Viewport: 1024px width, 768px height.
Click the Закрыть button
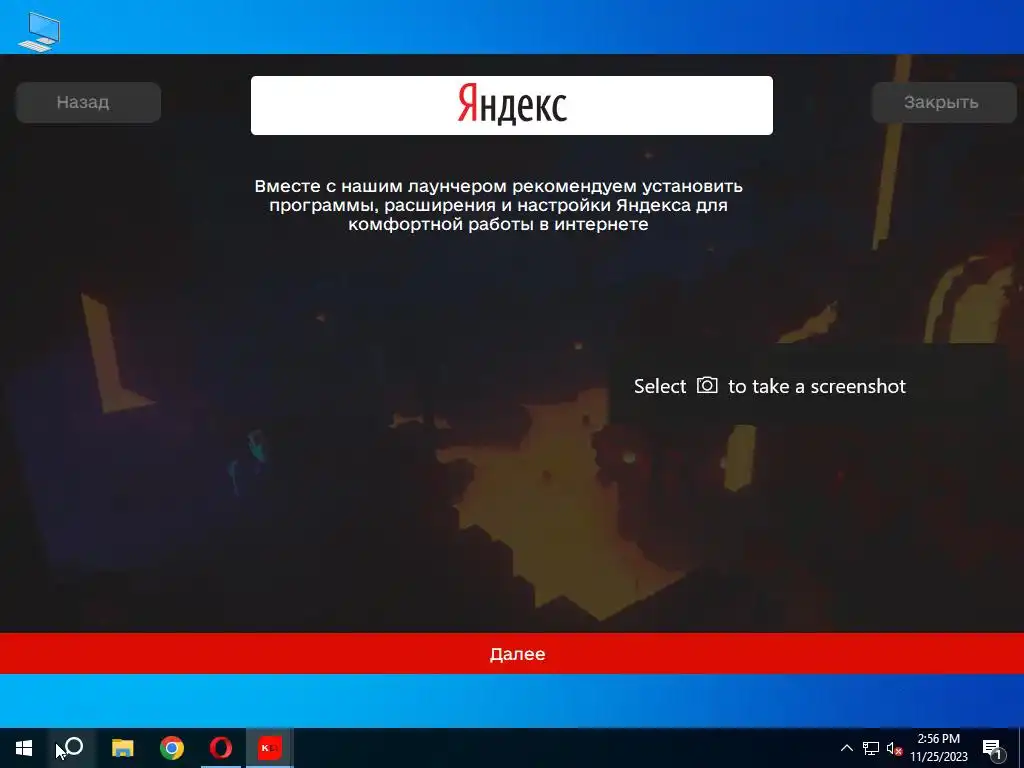pos(944,103)
